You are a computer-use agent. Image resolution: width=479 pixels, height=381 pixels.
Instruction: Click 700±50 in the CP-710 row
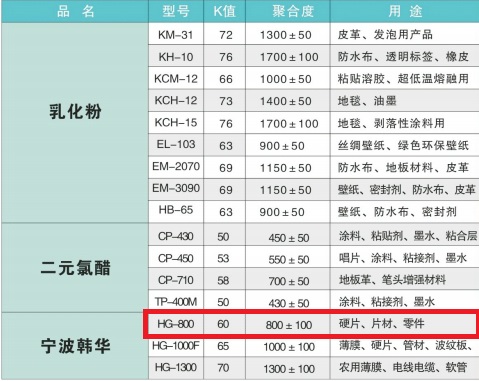(289, 281)
